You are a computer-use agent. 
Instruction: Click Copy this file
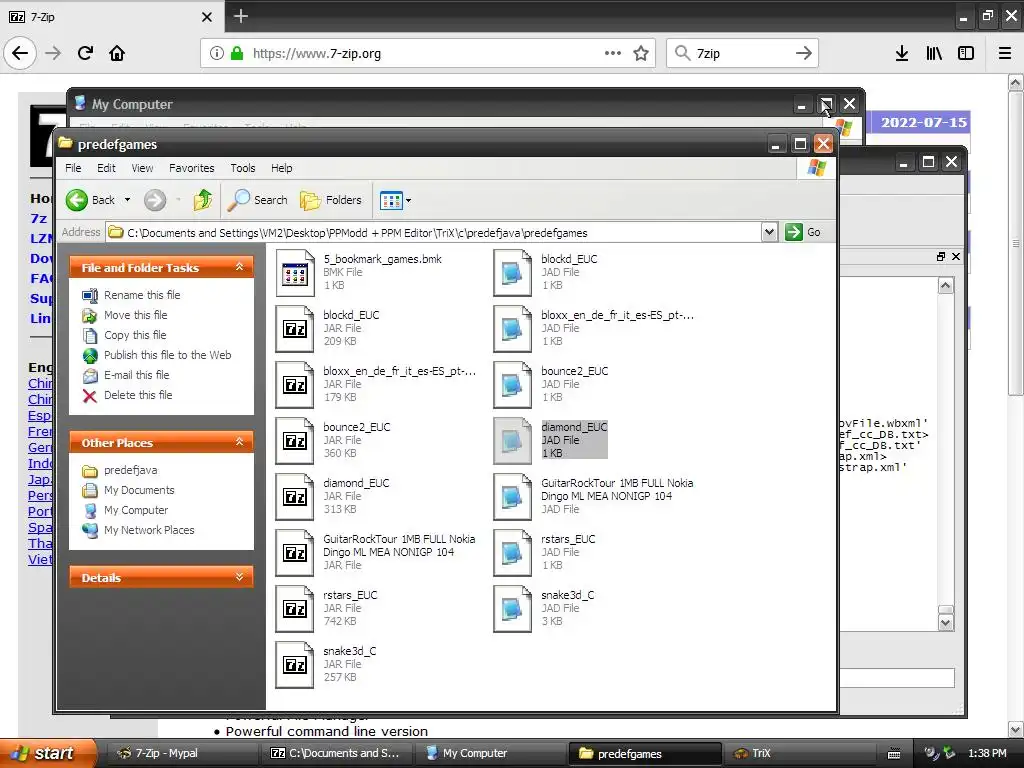coord(135,335)
